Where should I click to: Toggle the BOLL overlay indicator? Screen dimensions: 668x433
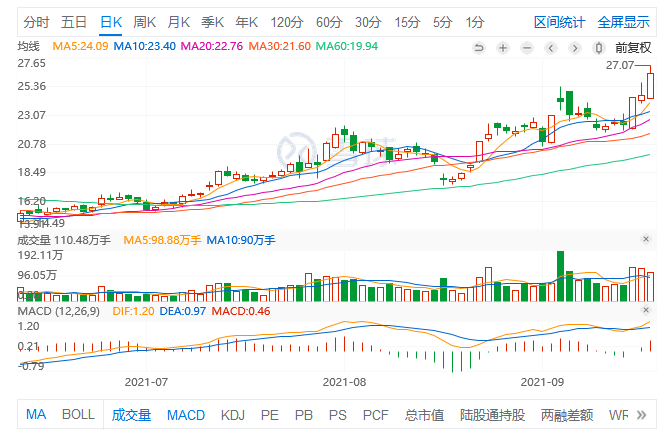(x=78, y=414)
